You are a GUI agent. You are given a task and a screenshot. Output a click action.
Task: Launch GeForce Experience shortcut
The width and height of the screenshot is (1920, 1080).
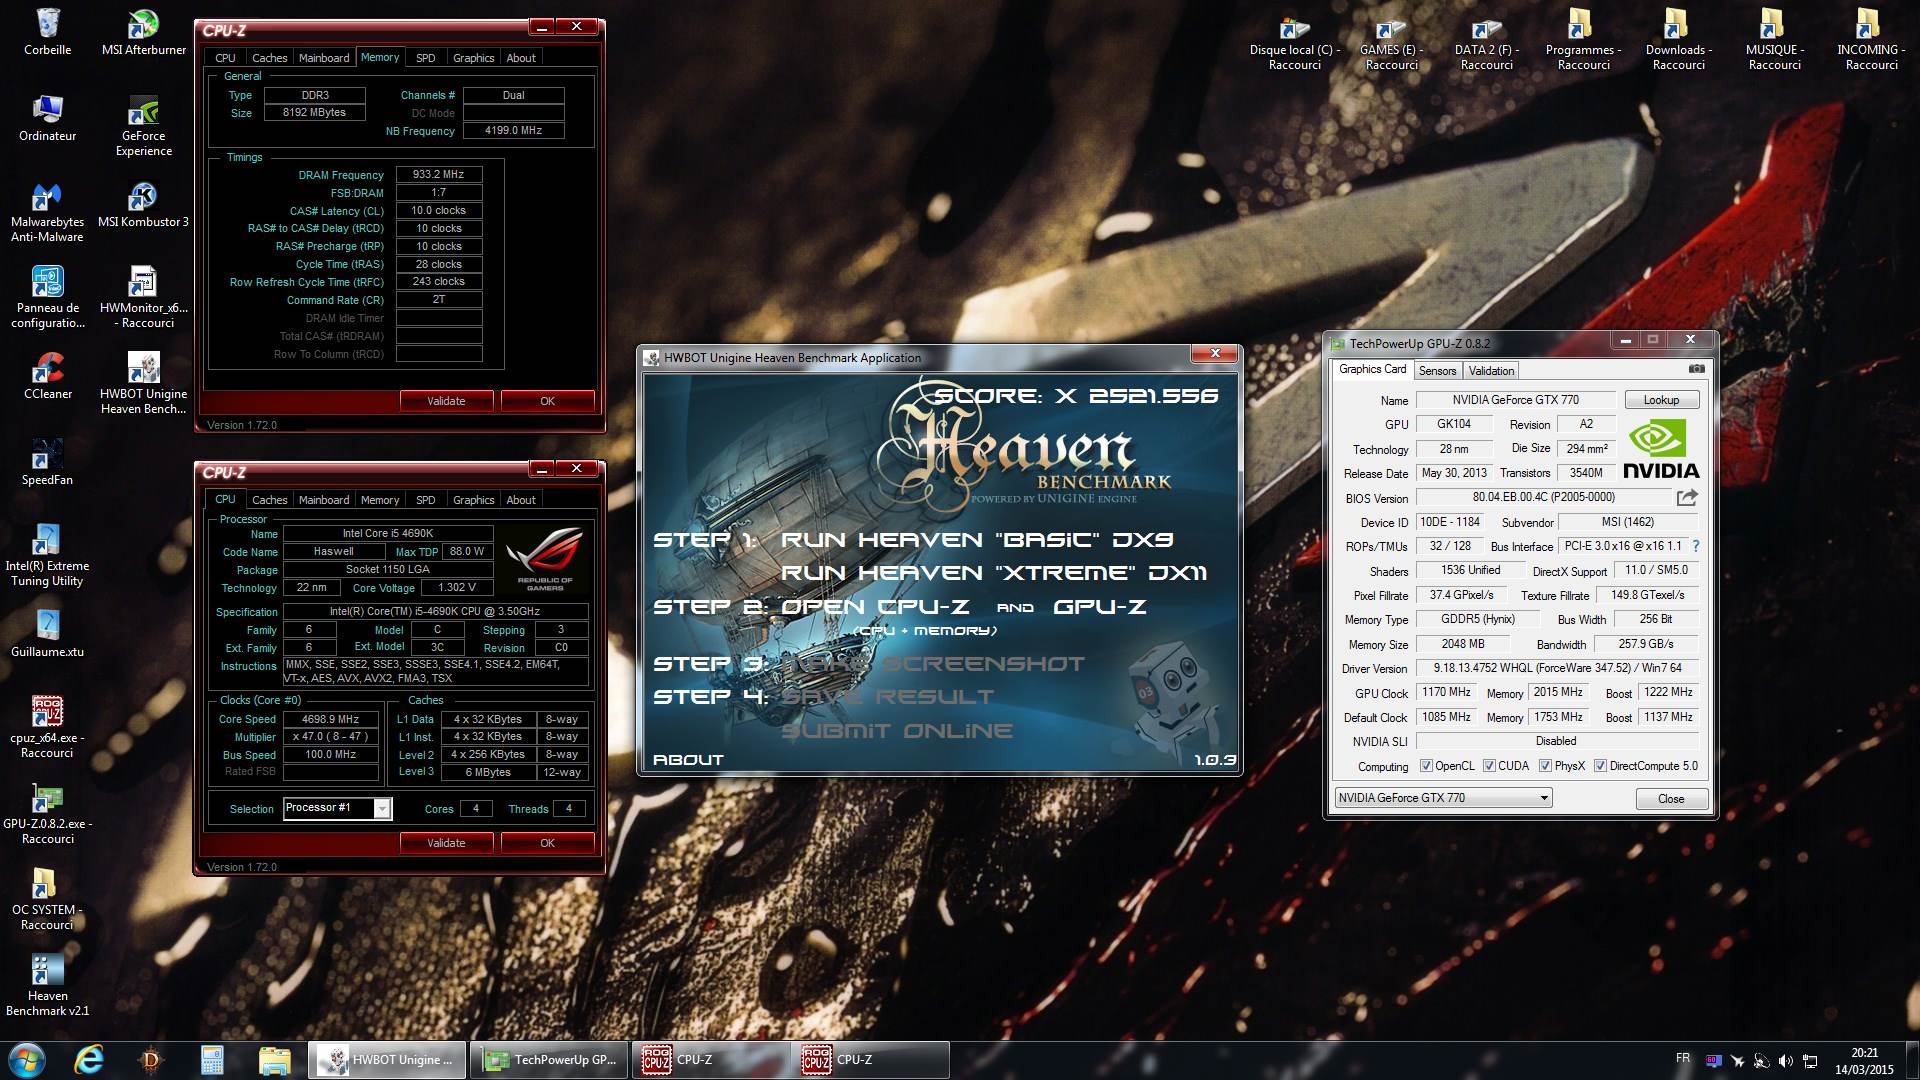144,125
